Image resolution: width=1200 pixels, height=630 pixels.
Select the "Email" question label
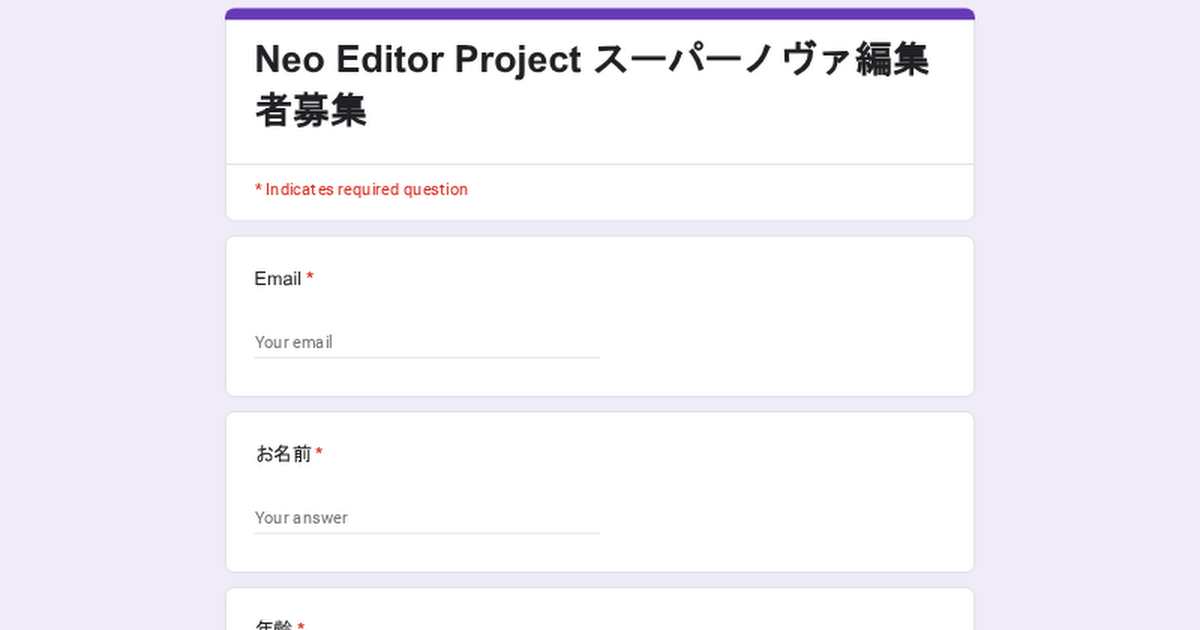[277, 279]
